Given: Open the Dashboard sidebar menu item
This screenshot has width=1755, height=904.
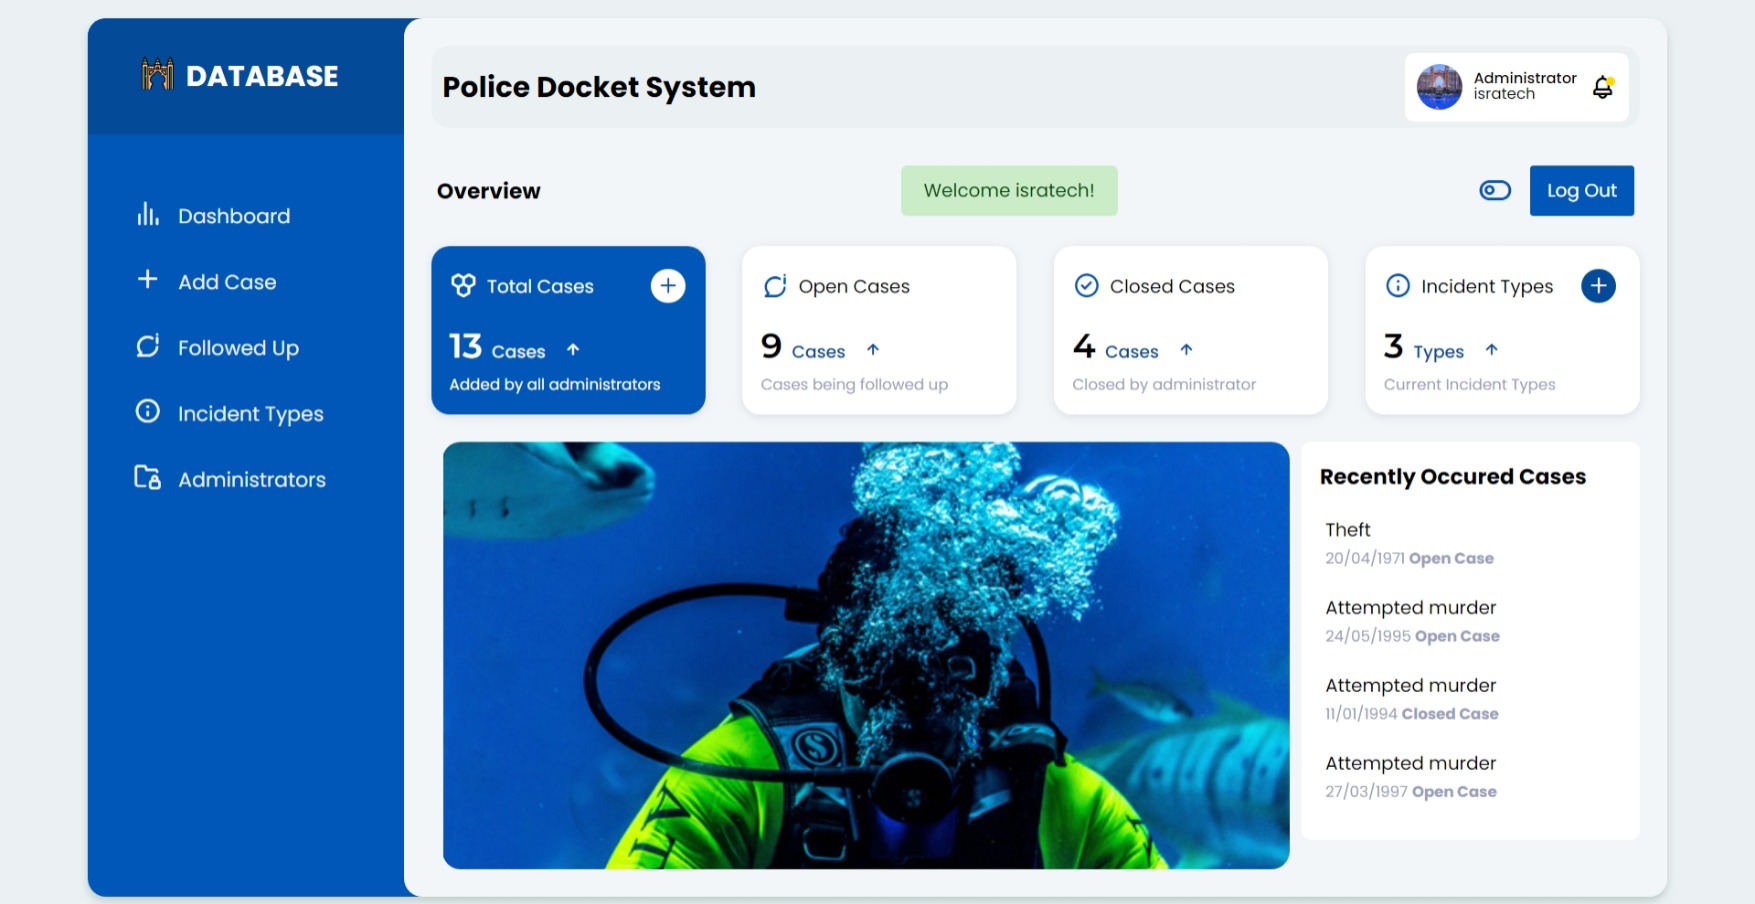Looking at the screenshot, I should [233, 216].
